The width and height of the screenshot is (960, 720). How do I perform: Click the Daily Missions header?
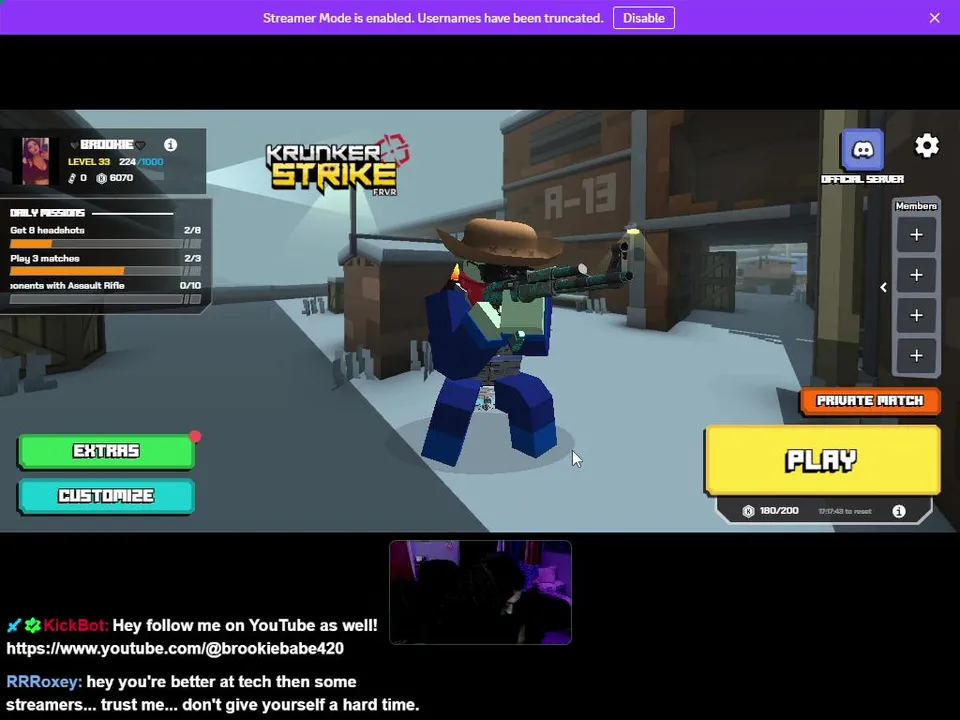(47, 213)
